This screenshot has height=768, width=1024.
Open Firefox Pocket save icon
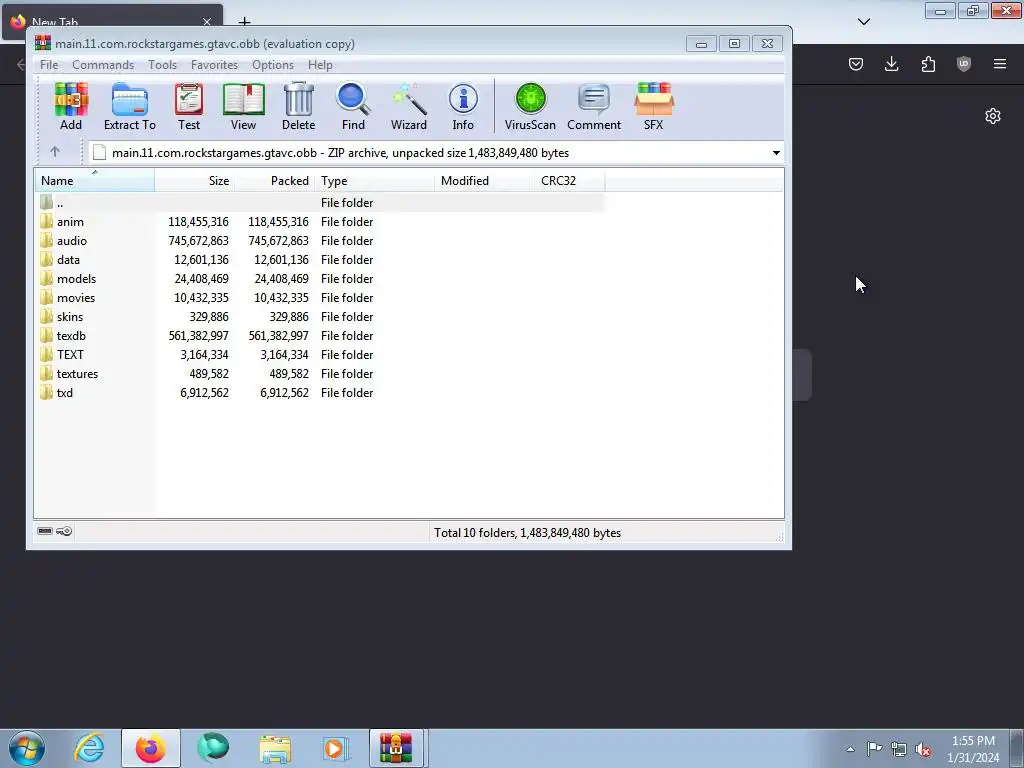click(856, 63)
